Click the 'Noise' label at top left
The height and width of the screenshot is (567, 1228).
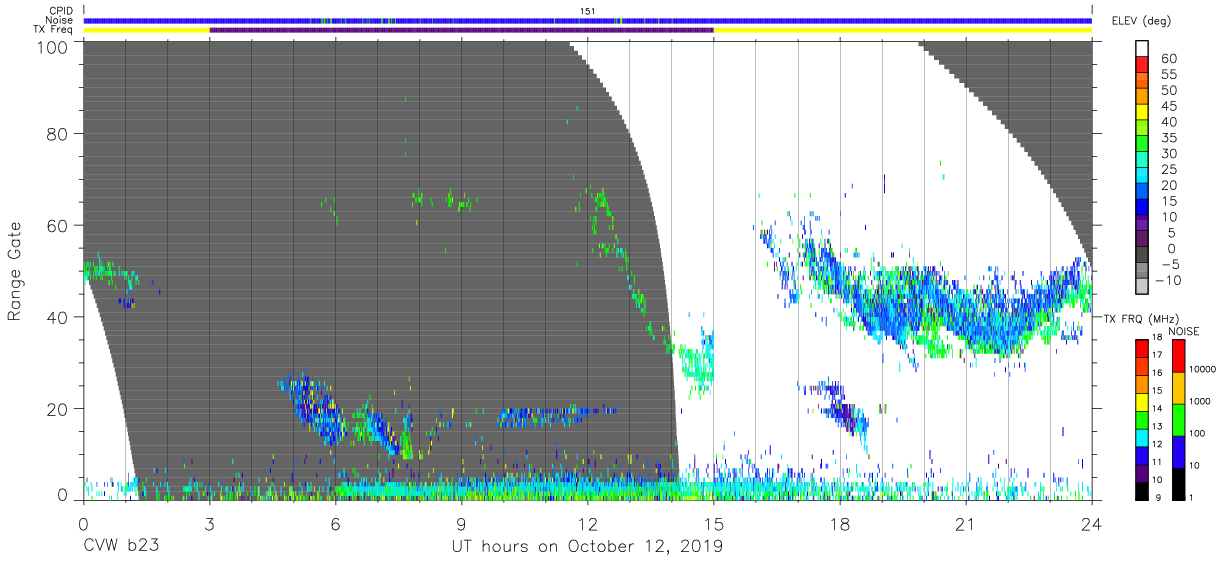click(60, 20)
